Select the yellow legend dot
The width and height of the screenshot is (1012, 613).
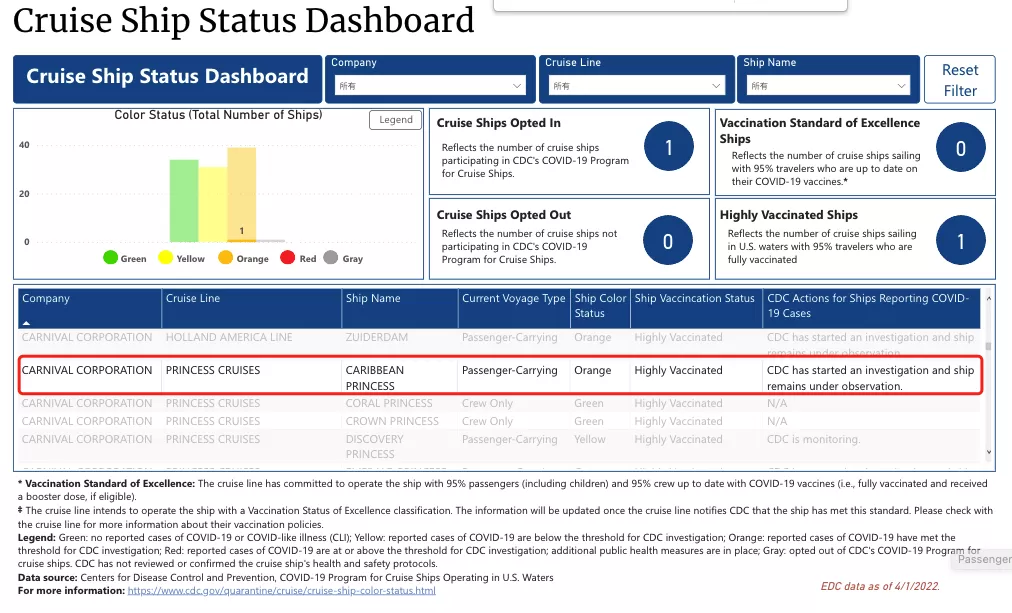165,257
